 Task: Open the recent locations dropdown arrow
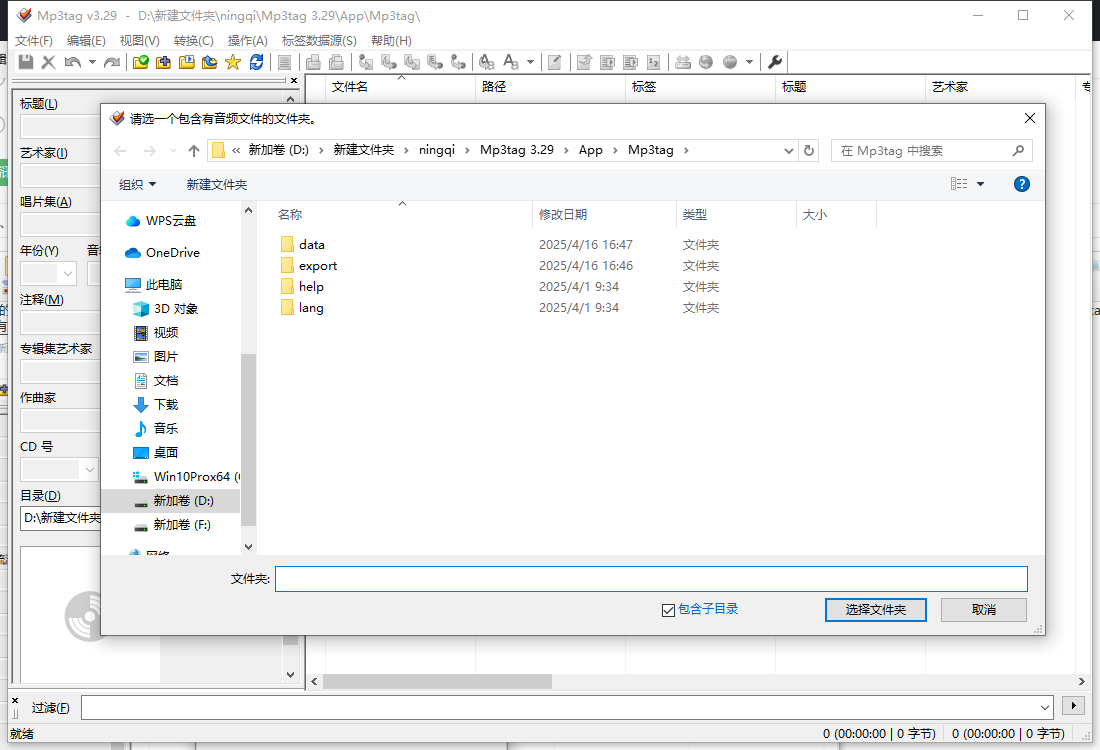pyautogui.click(x=173, y=151)
